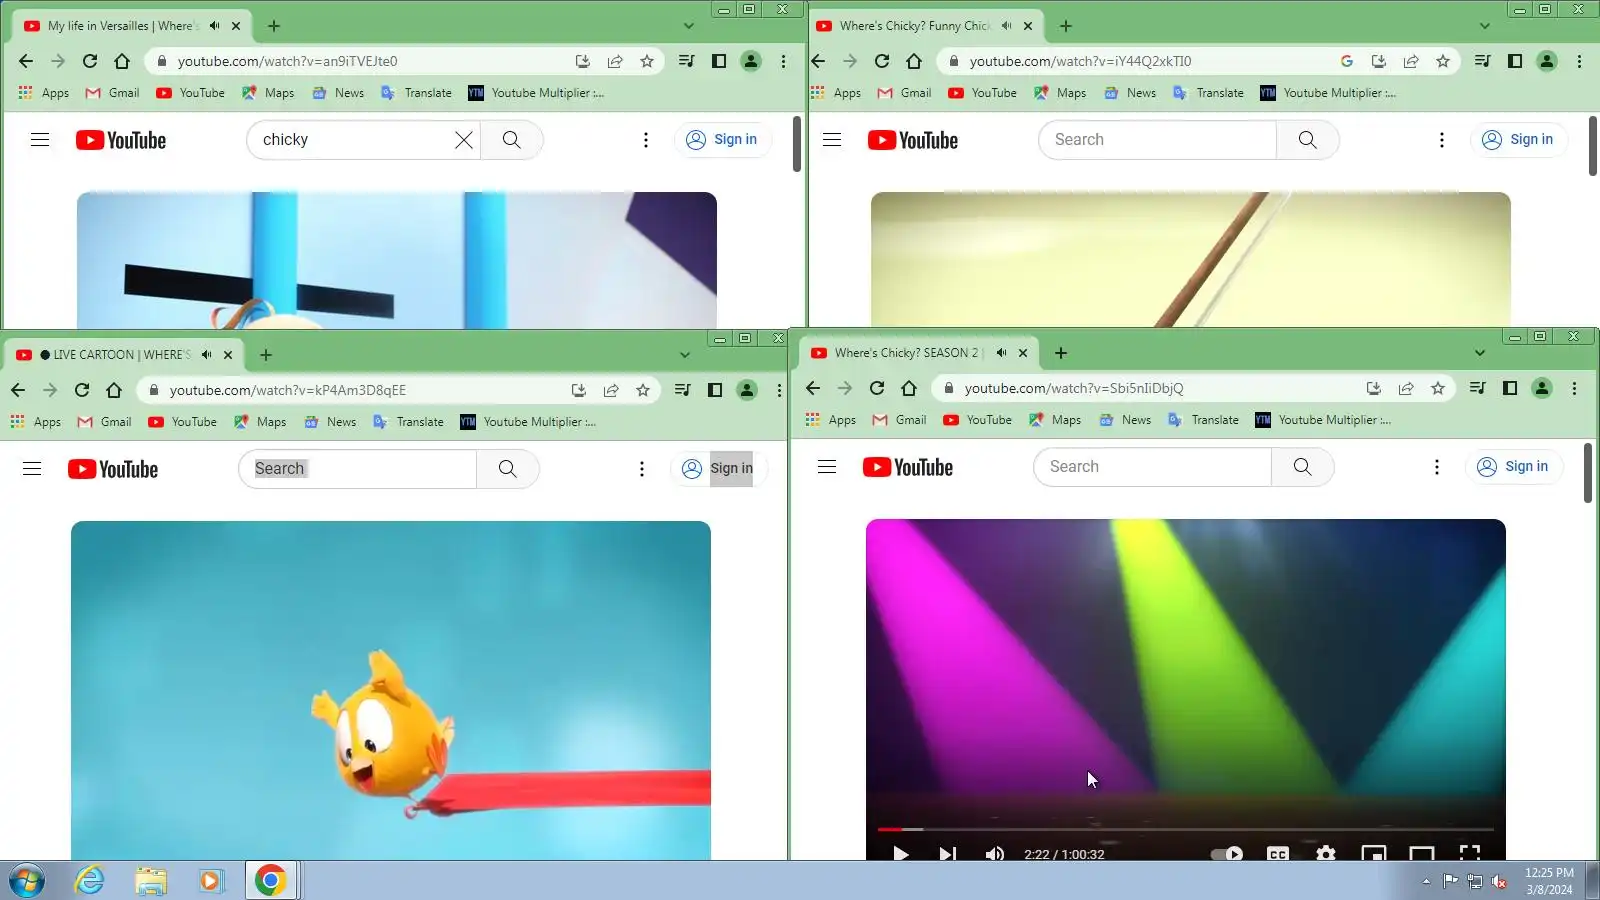The height and width of the screenshot is (900, 1600).
Task: Open the system tray volume icon
Action: pyautogui.click(x=1499, y=881)
